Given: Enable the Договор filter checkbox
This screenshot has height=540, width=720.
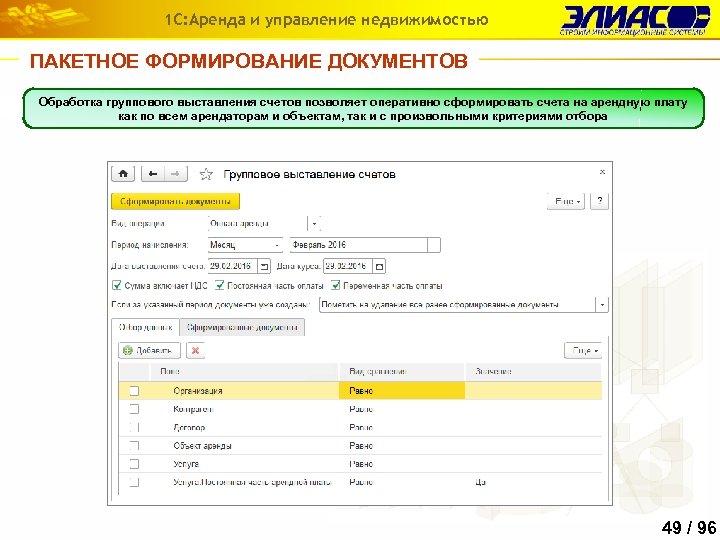Looking at the screenshot, I should click(134, 428).
